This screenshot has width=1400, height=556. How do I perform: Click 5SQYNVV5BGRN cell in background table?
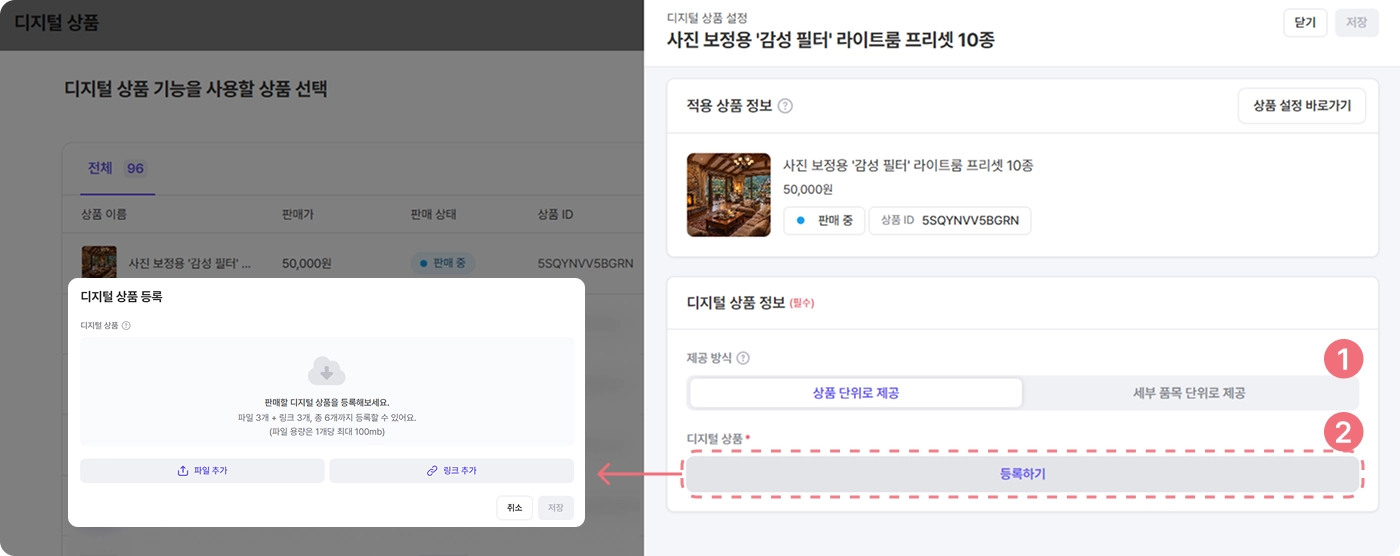pyautogui.click(x=586, y=264)
